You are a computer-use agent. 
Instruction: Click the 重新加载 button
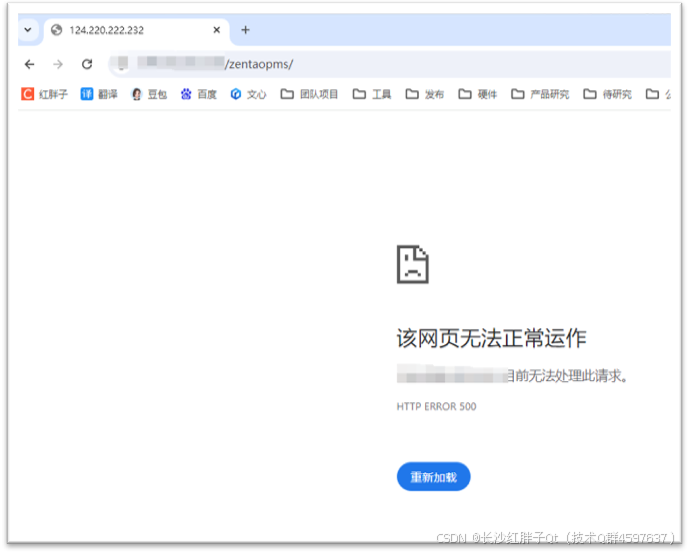pyautogui.click(x=433, y=478)
